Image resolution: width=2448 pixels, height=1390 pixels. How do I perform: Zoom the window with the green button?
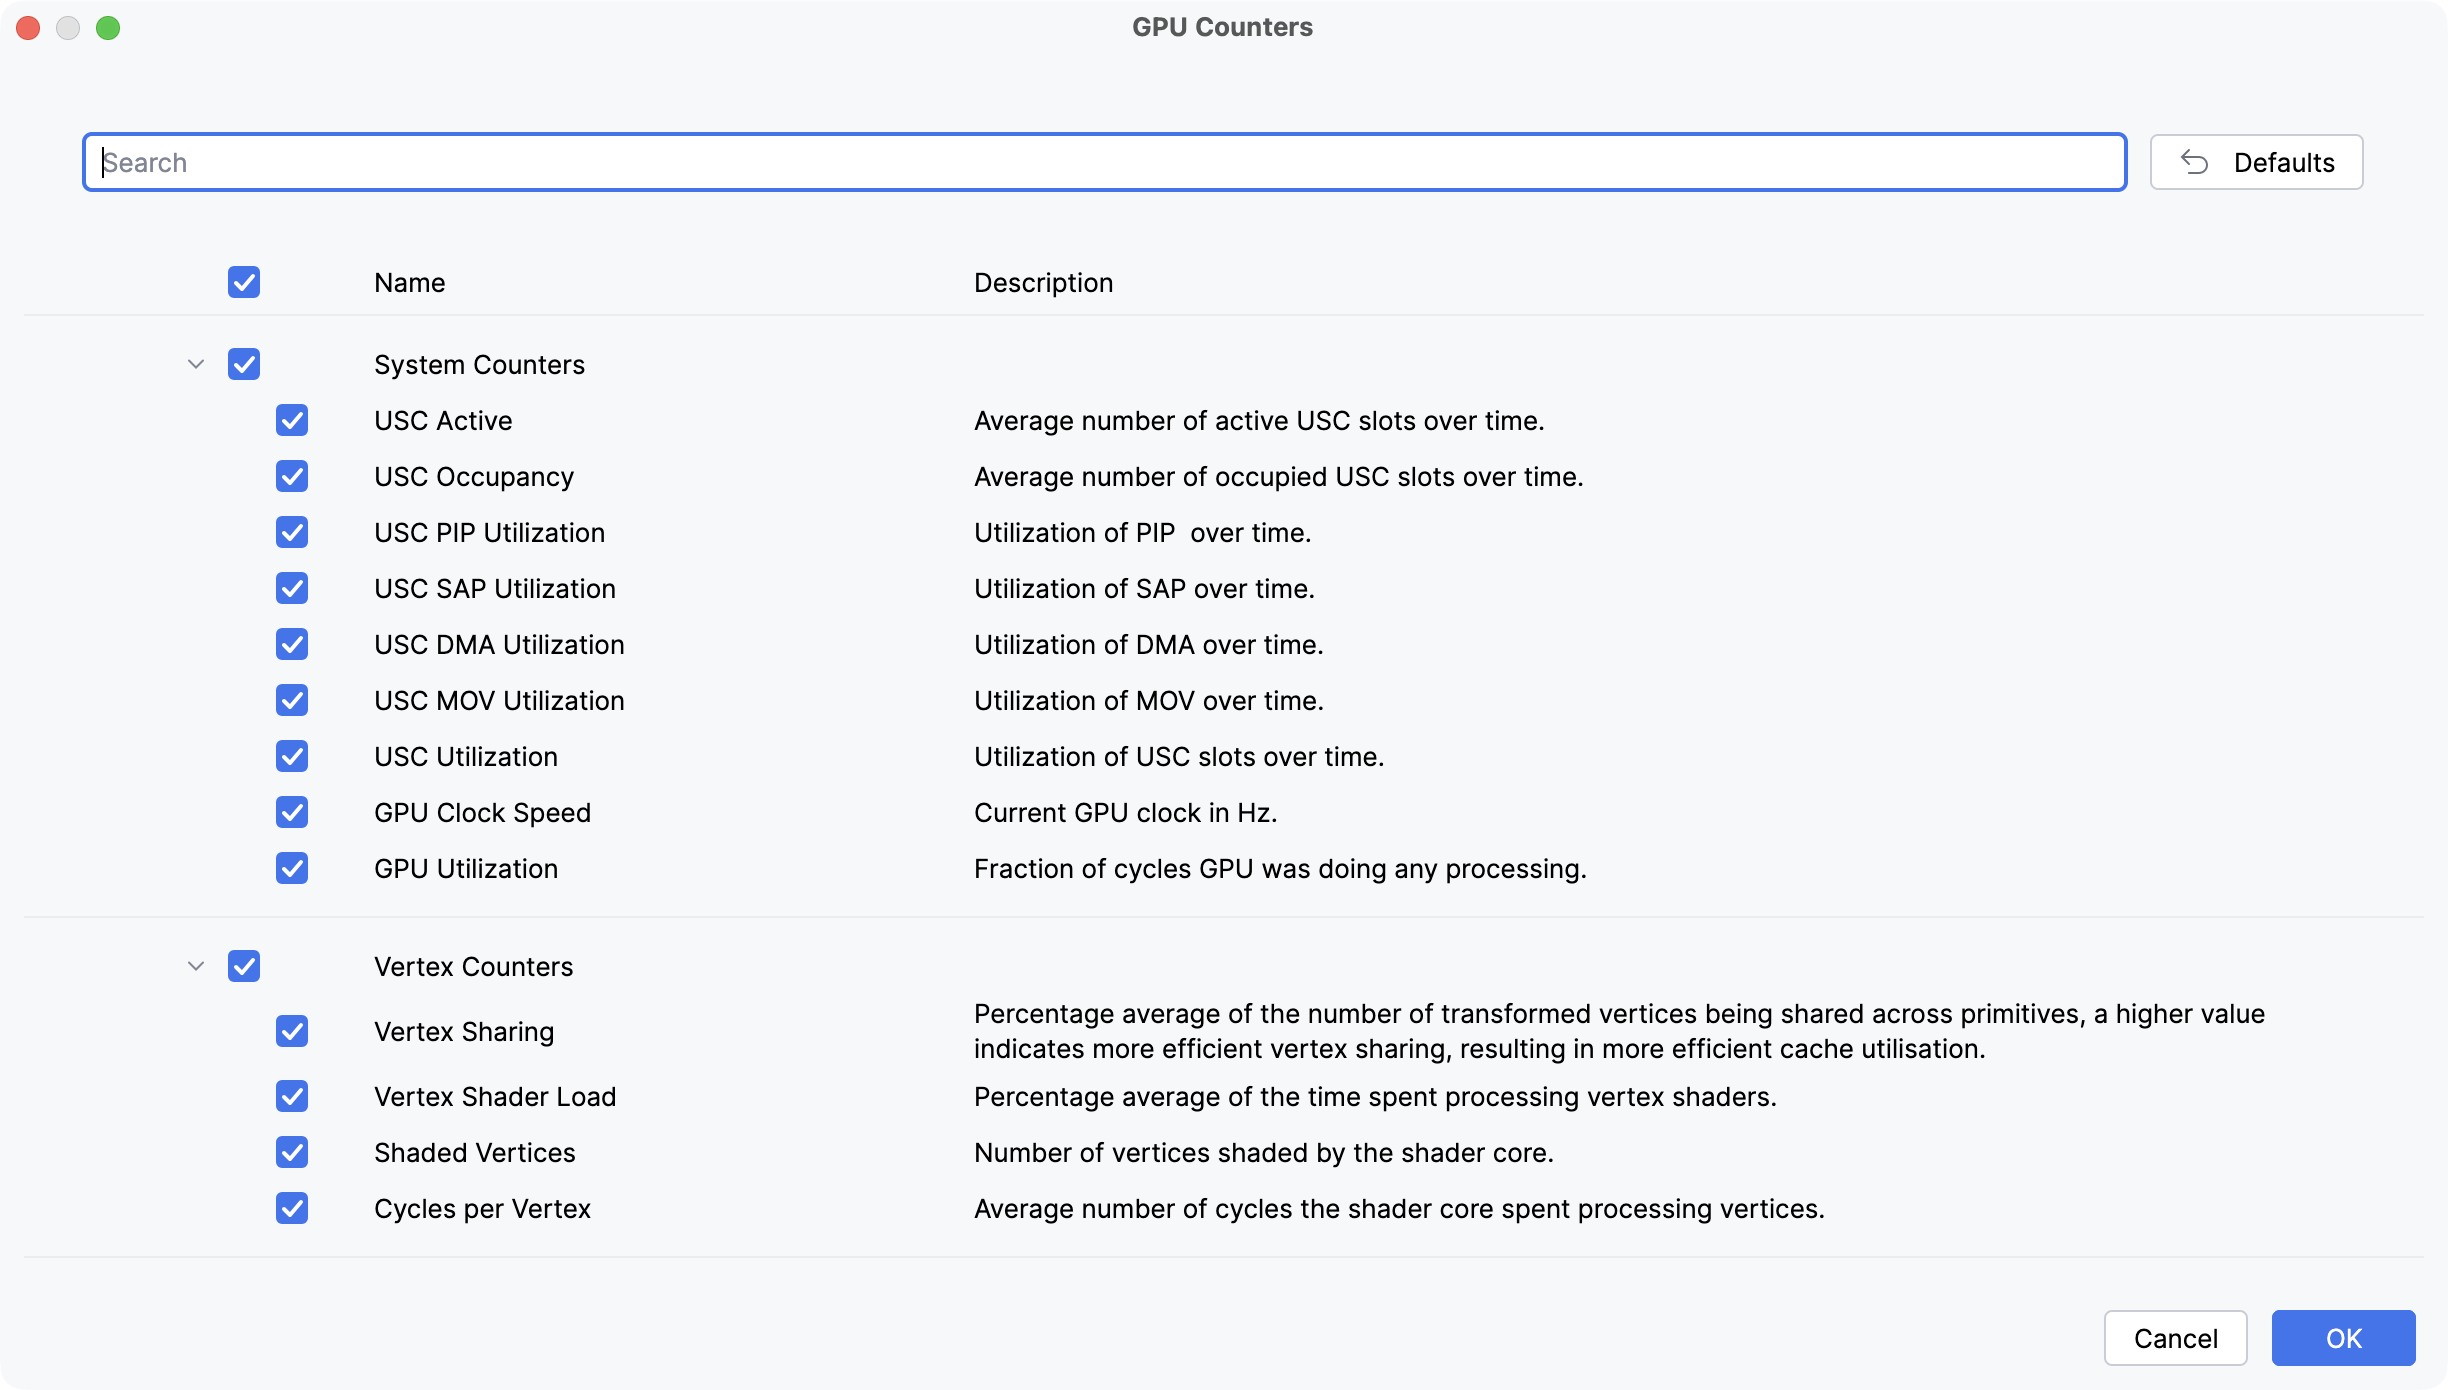(108, 28)
